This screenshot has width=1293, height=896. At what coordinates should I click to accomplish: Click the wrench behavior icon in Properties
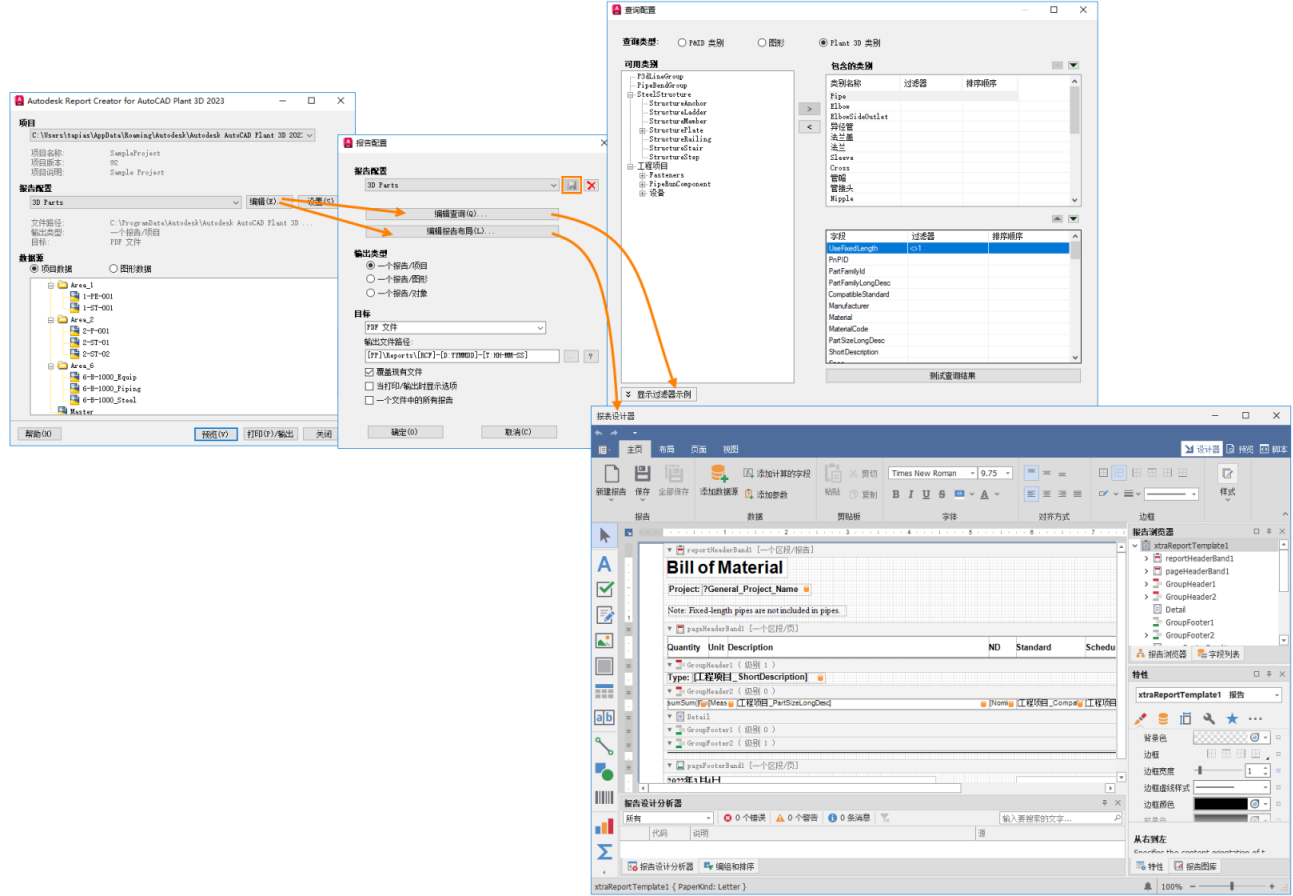pos(1208,719)
